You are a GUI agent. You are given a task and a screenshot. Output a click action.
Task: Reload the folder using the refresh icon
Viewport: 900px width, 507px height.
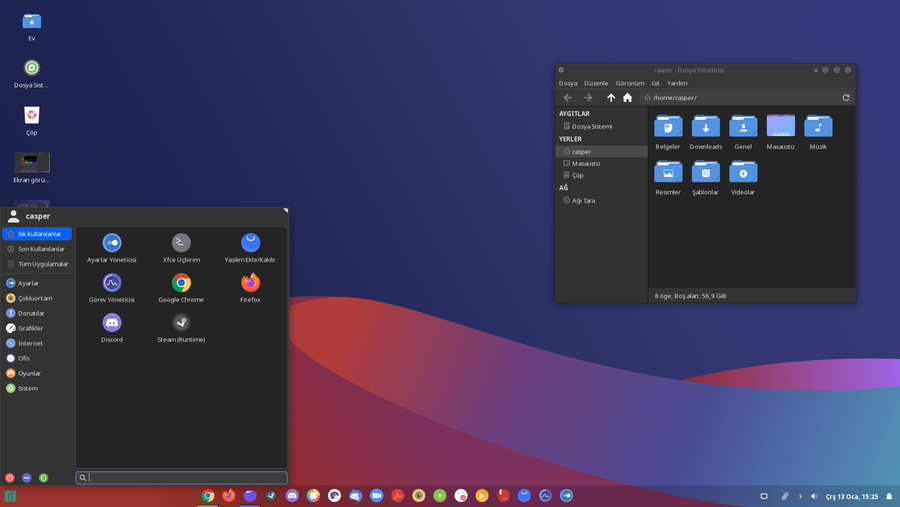click(846, 98)
